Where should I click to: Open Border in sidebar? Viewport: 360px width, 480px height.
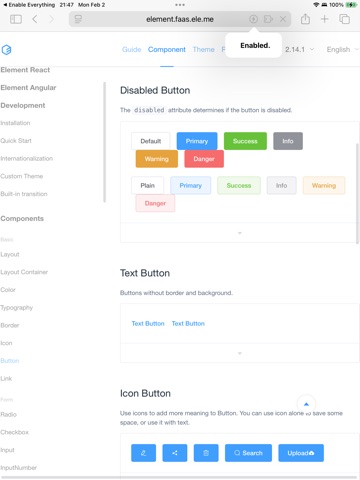tap(10, 325)
